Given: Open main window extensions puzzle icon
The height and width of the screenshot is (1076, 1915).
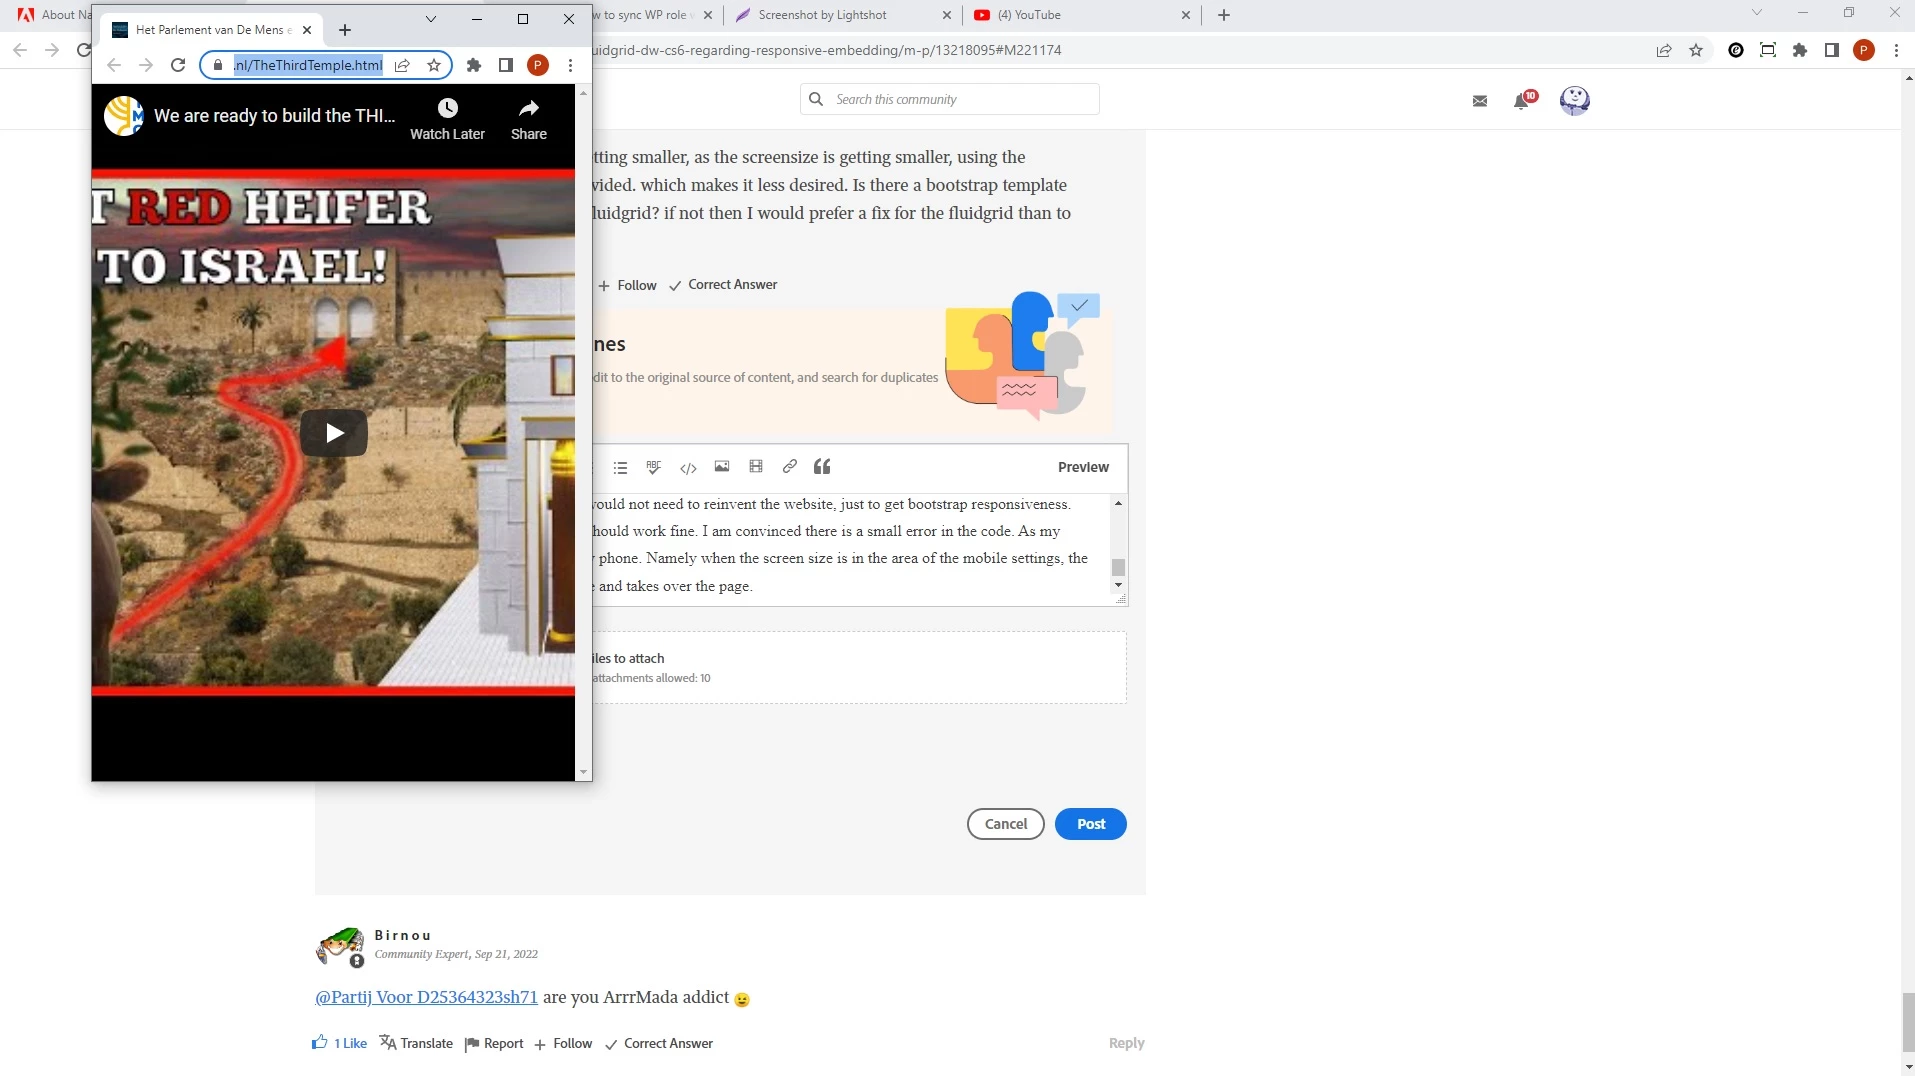Looking at the screenshot, I should pyautogui.click(x=1800, y=50).
